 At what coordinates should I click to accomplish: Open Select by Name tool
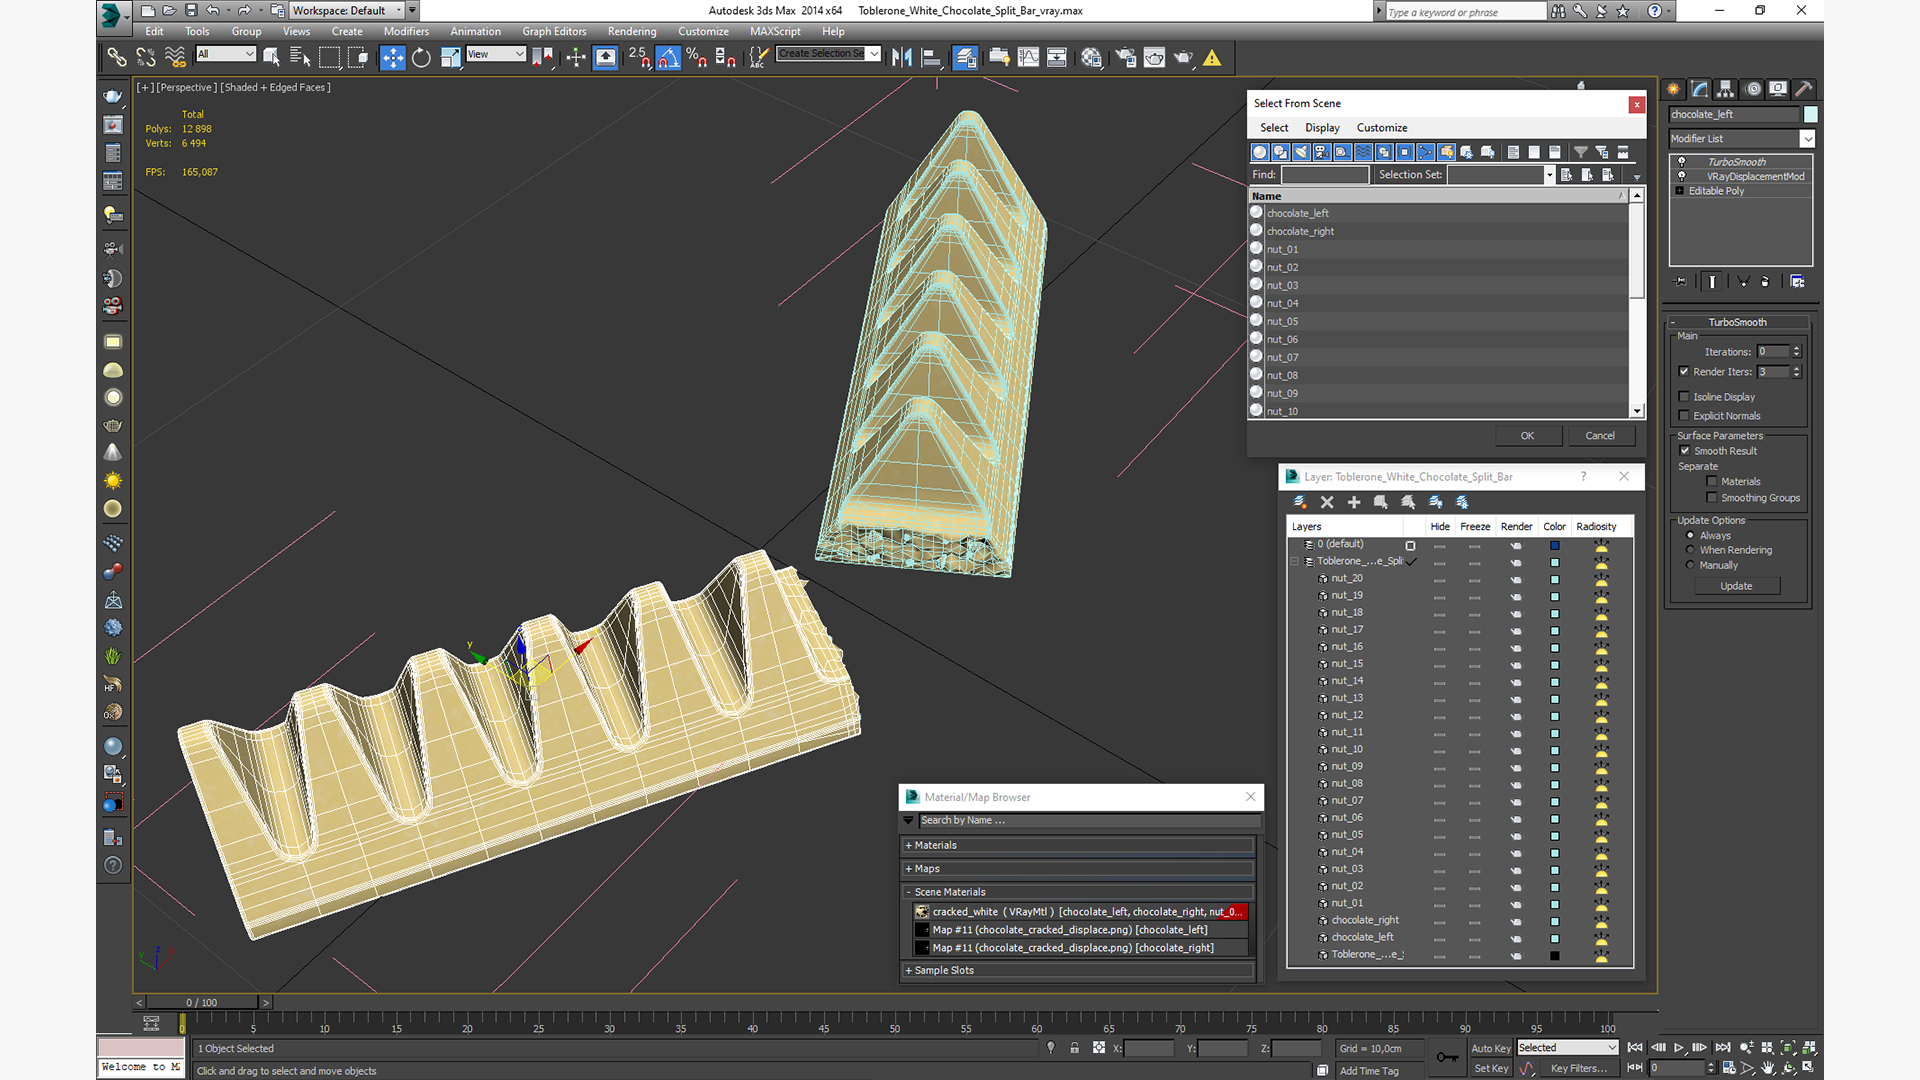pyautogui.click(x=300, y=58)
